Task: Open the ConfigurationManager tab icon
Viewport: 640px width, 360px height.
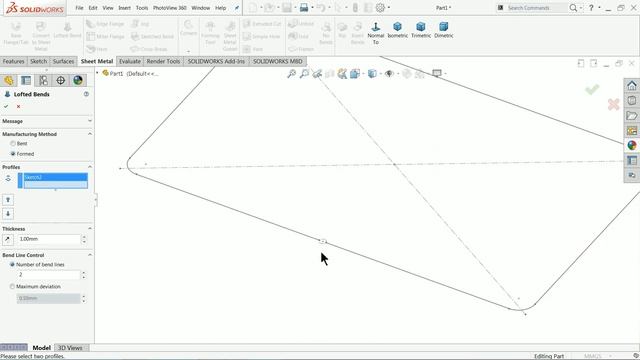Action: tap(43, 80)
